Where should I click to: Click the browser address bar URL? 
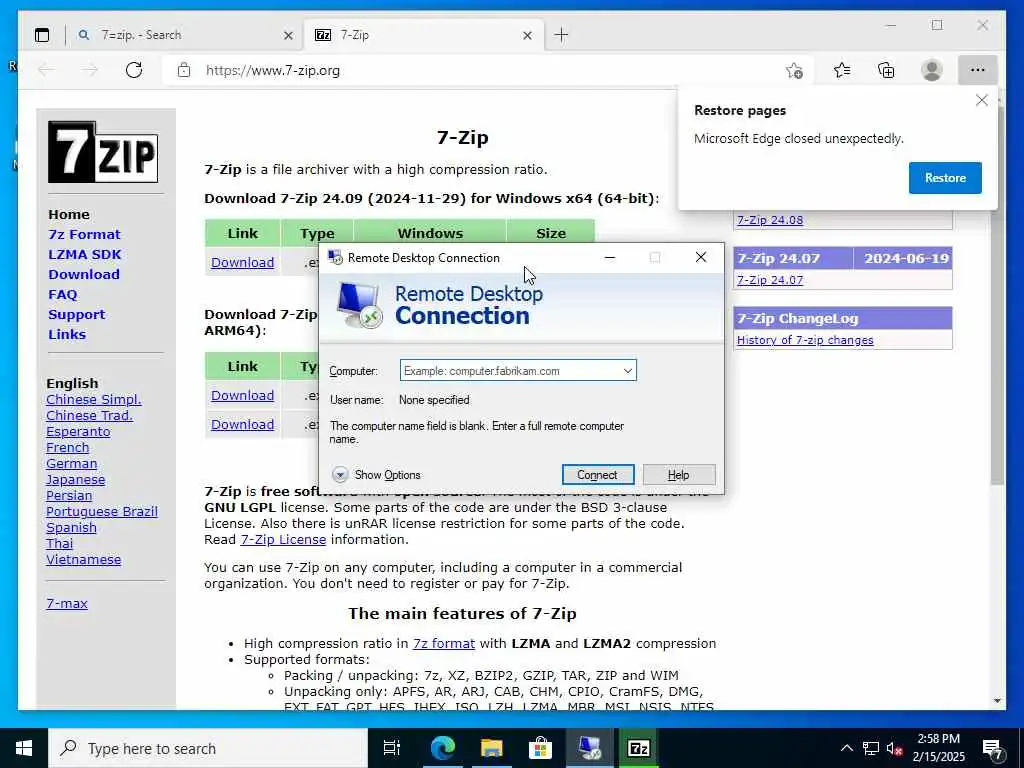(272, 71)
